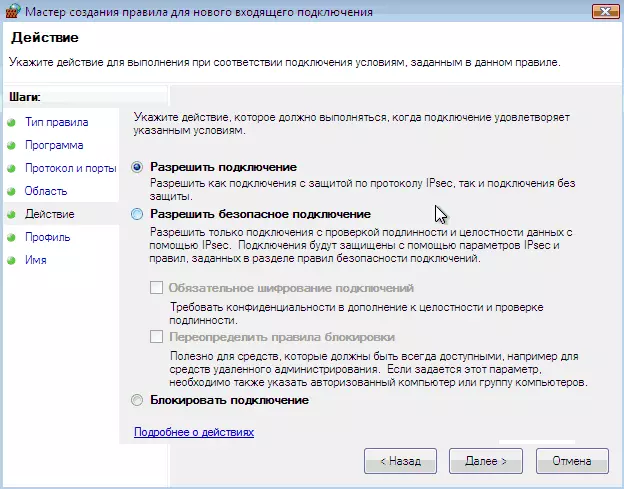Screen dimensions: 624x489
Task: Click the Действие page heading
Action: (x=45, y=37)
